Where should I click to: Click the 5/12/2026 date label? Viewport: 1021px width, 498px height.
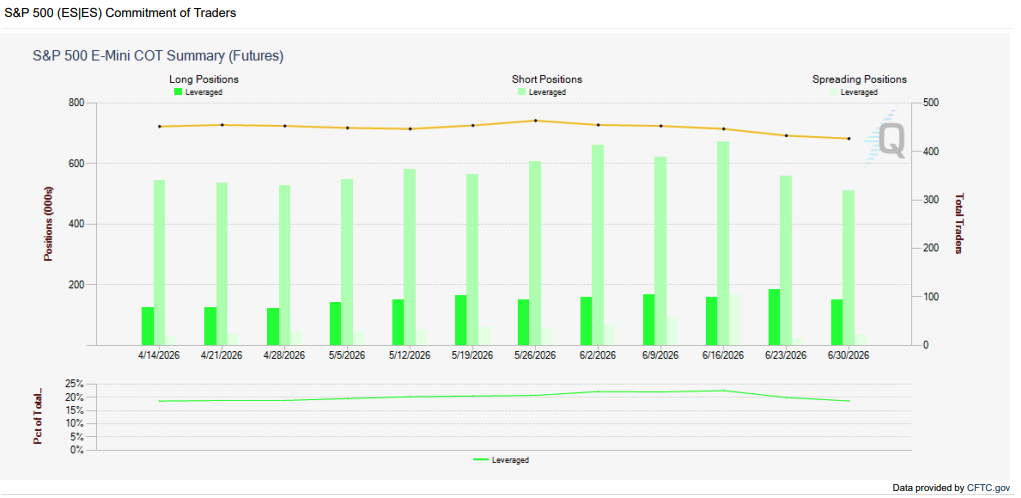tap(410, 355)
